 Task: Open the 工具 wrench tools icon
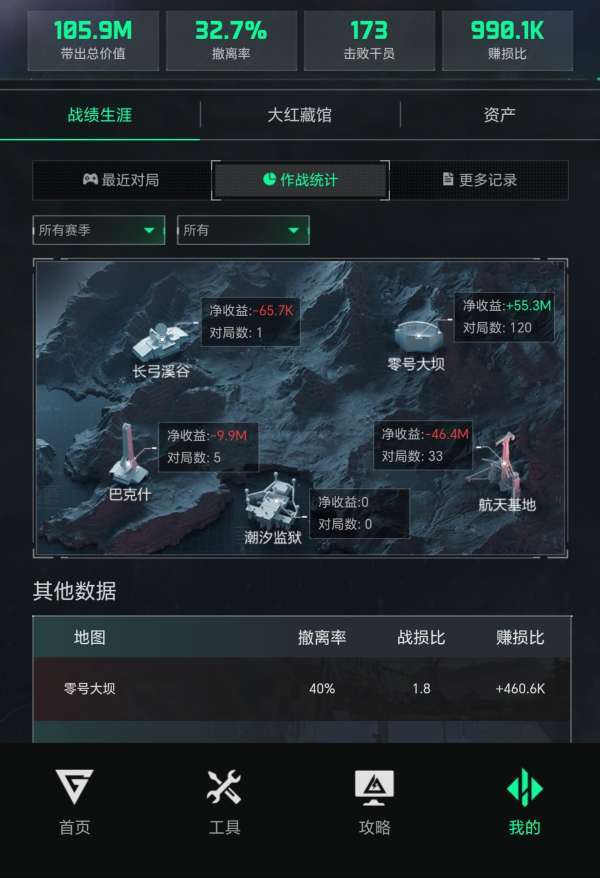point(224,787)
